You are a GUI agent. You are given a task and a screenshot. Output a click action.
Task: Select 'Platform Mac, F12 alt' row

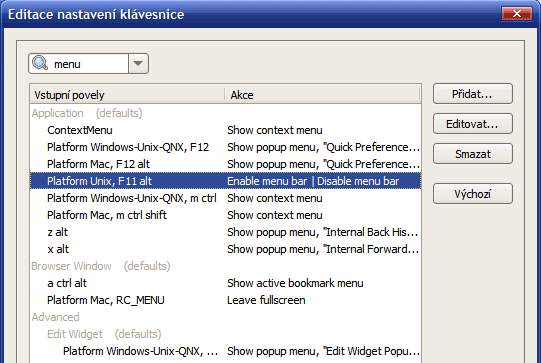(x=225, y=164)
